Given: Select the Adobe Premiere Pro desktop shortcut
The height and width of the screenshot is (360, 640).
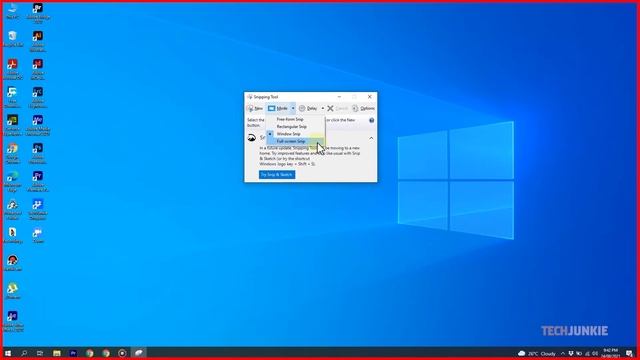Looking at the screenshot, I should tap(38, 182).
